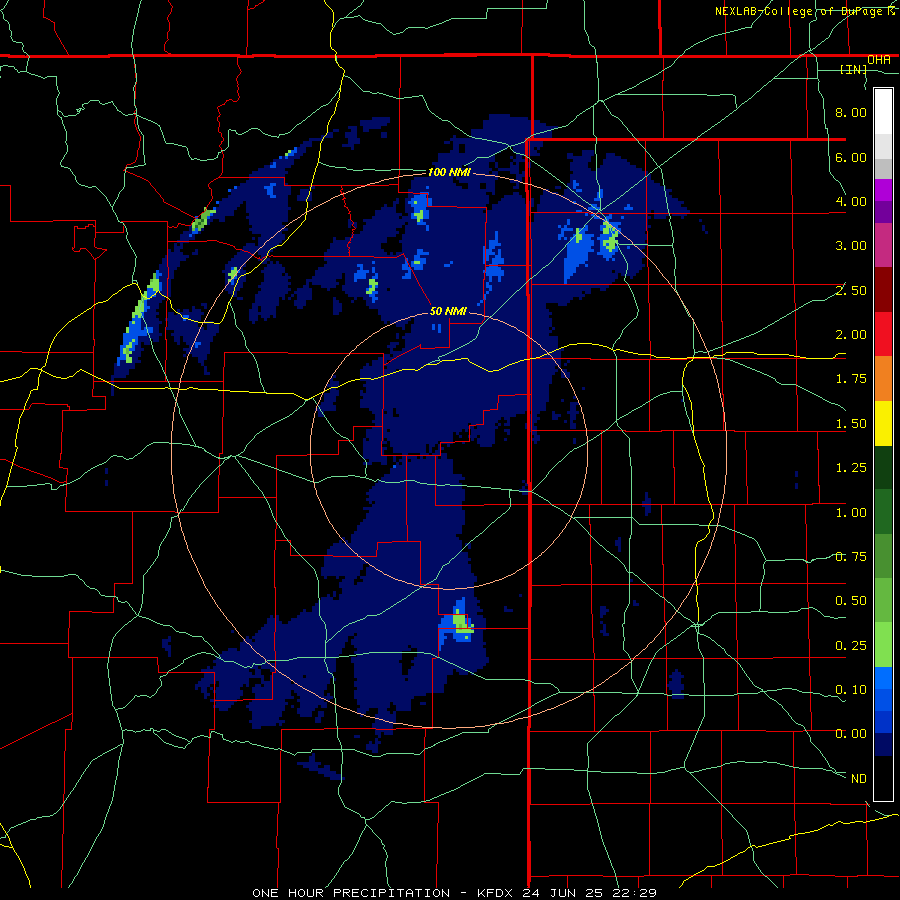Image resolution: width=900 pixels, height=900 pixels.
Task: Click the NEXLAB-College of DuPage credit text
Action: (804, 11)
